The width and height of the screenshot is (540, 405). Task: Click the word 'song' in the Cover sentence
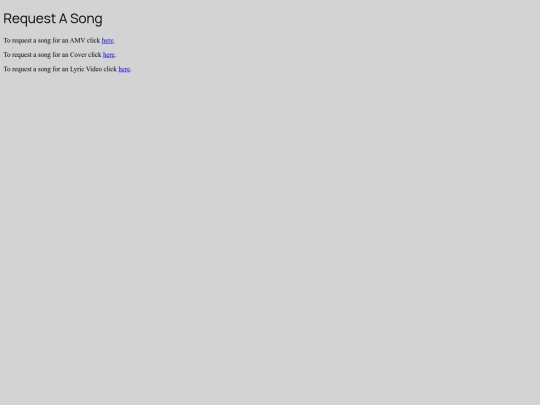(x=44, y=55)
